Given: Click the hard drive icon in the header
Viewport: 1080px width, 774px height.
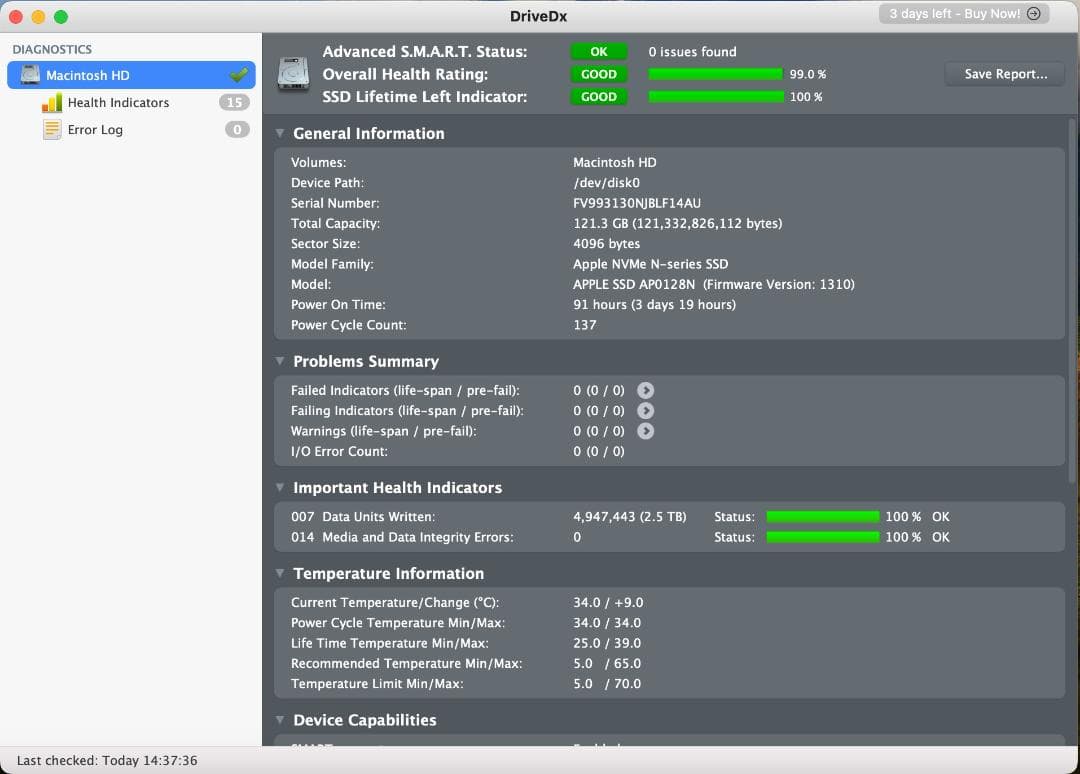Looking at the screenshot, I should [x=291, y=74].
